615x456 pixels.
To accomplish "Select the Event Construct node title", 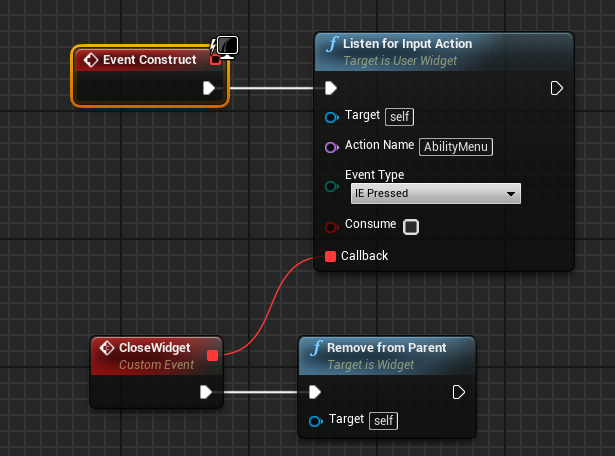I will [x=150, y=60].
